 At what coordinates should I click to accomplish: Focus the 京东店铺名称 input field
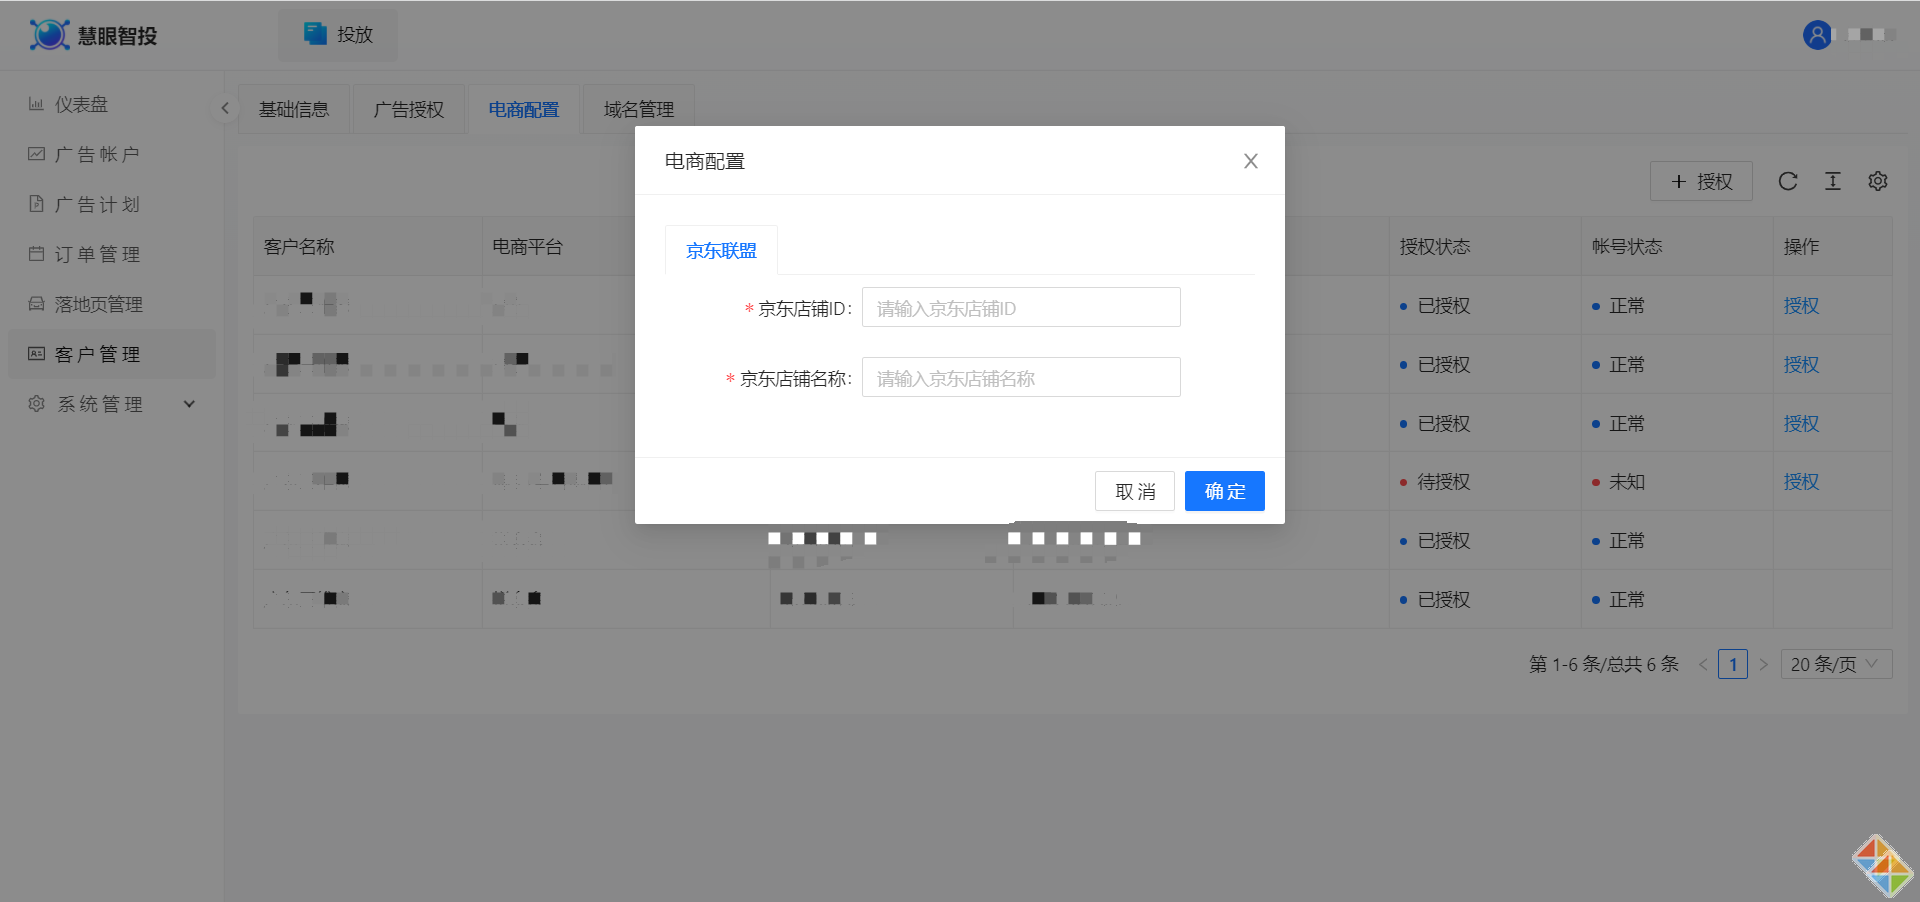click(x=1020, y=378)
